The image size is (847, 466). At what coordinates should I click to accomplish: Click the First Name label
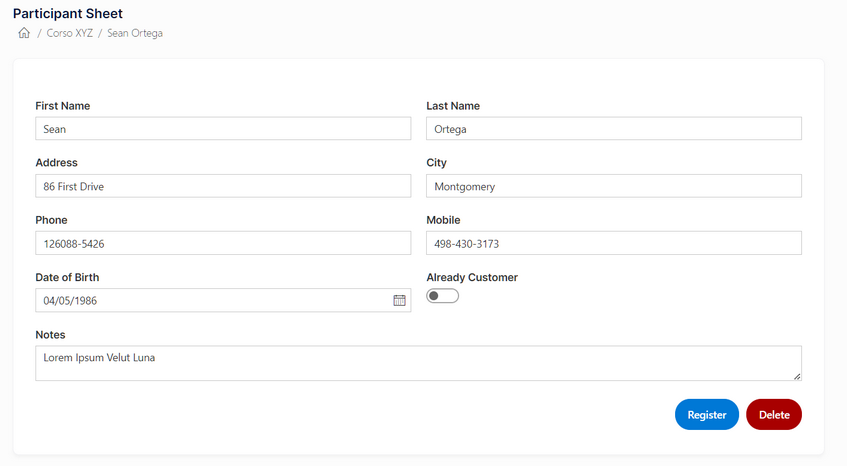63,106
